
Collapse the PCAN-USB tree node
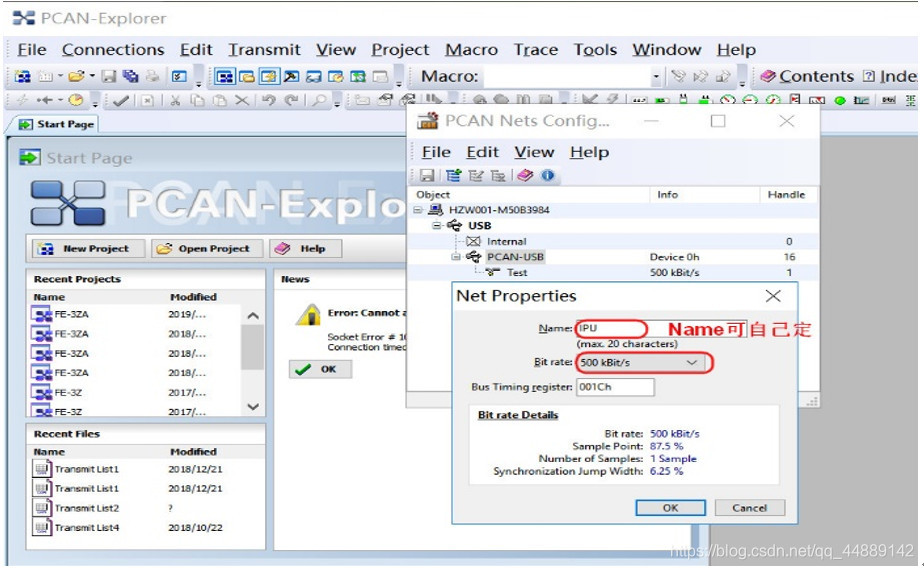point(456,256)
